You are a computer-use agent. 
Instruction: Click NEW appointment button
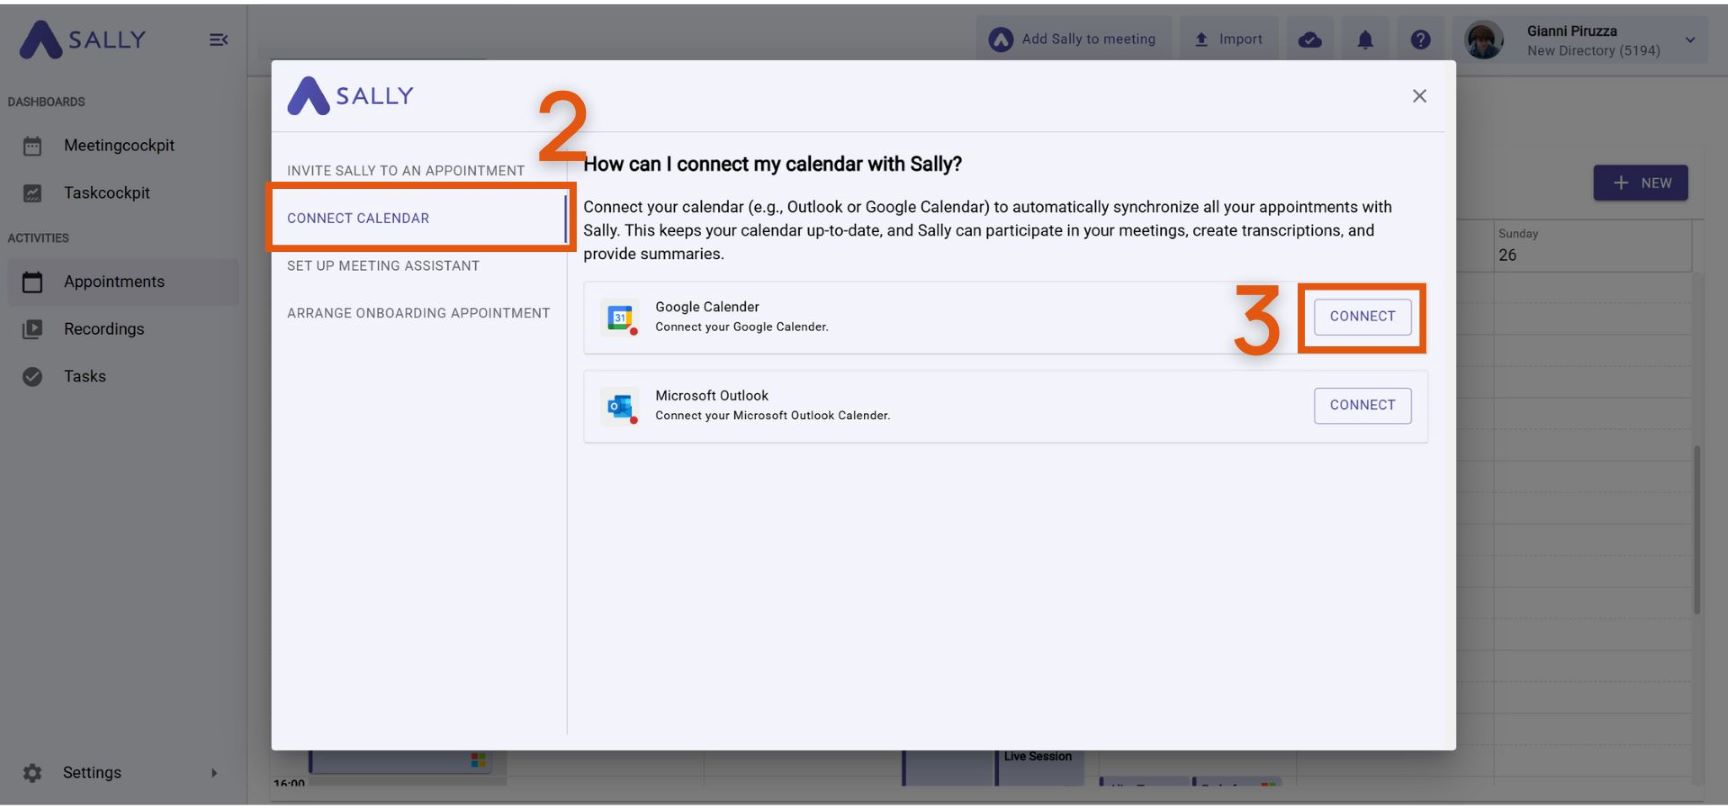point(1641,183)
